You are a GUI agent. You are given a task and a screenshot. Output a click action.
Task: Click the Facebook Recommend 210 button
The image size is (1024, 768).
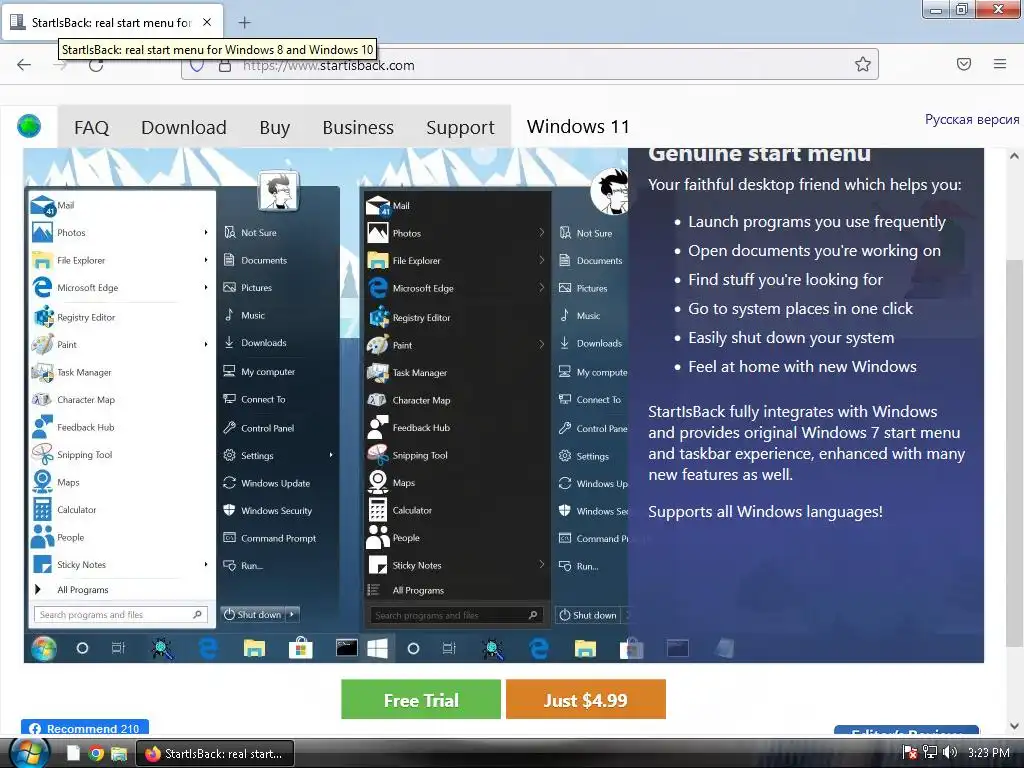tap(85, 728)
